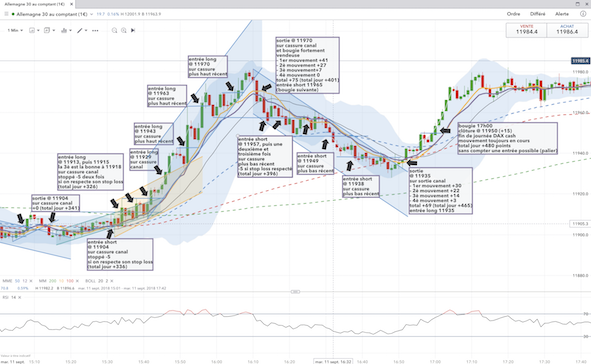
Task: Click the BOLL indicator label
Action: [90, 281]
